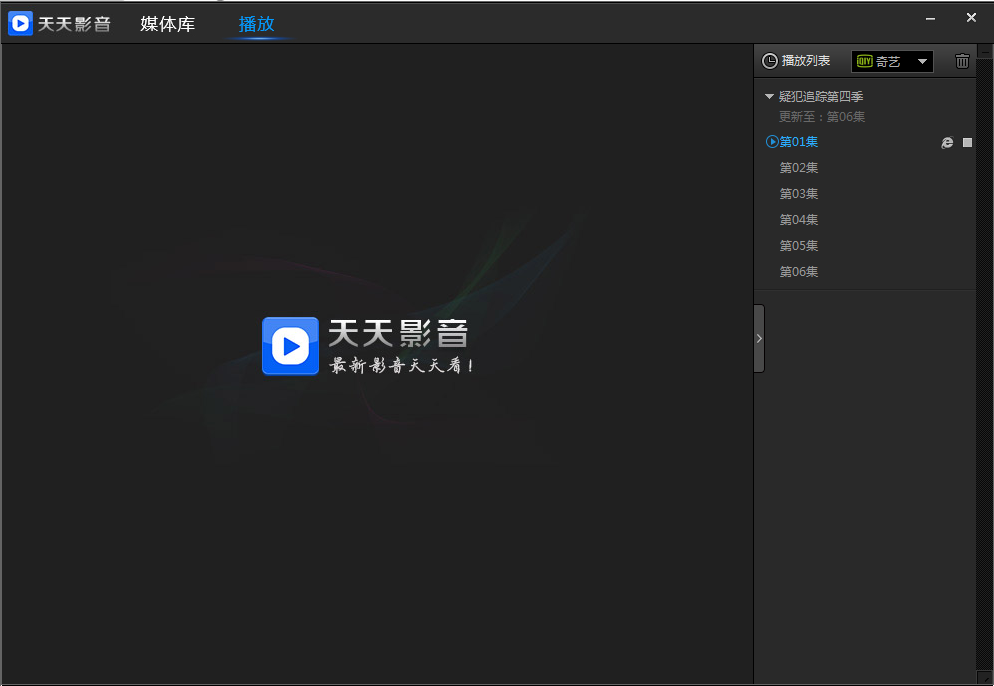Play episode 第02集
994x686 pixels.
tap(799, 168)
